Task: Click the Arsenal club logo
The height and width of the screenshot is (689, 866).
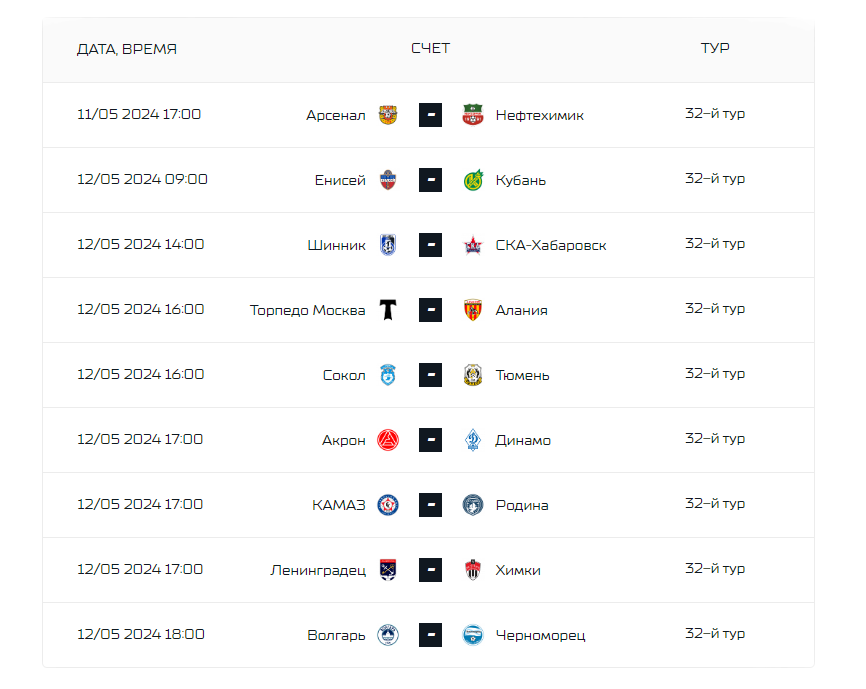Action: point(388,115)
